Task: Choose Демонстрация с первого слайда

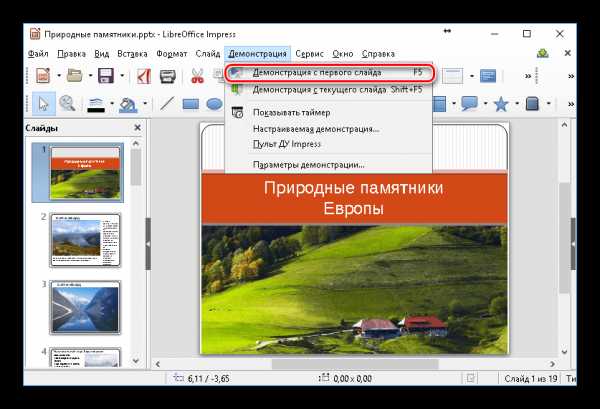Action: [329, 72]
